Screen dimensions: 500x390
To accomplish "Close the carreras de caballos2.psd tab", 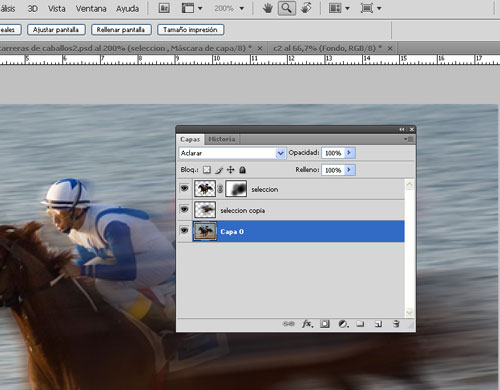I will 260,49.
